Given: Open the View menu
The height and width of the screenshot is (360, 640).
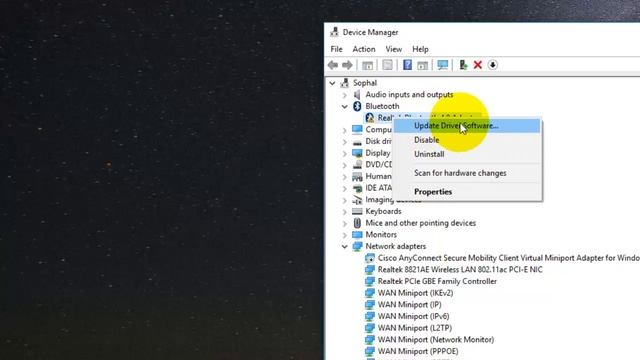Looking at the screenshot, I should 393,49.
